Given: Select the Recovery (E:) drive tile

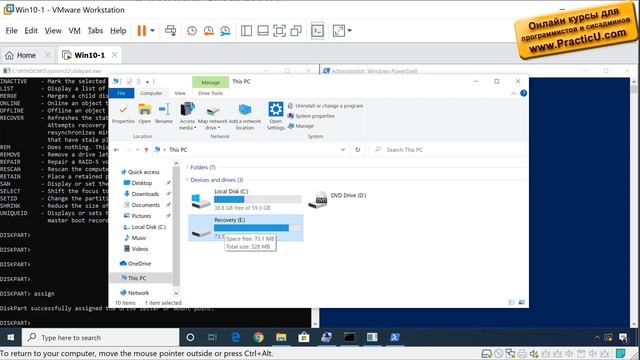Looking at the screenshot, I should point(246,228).
